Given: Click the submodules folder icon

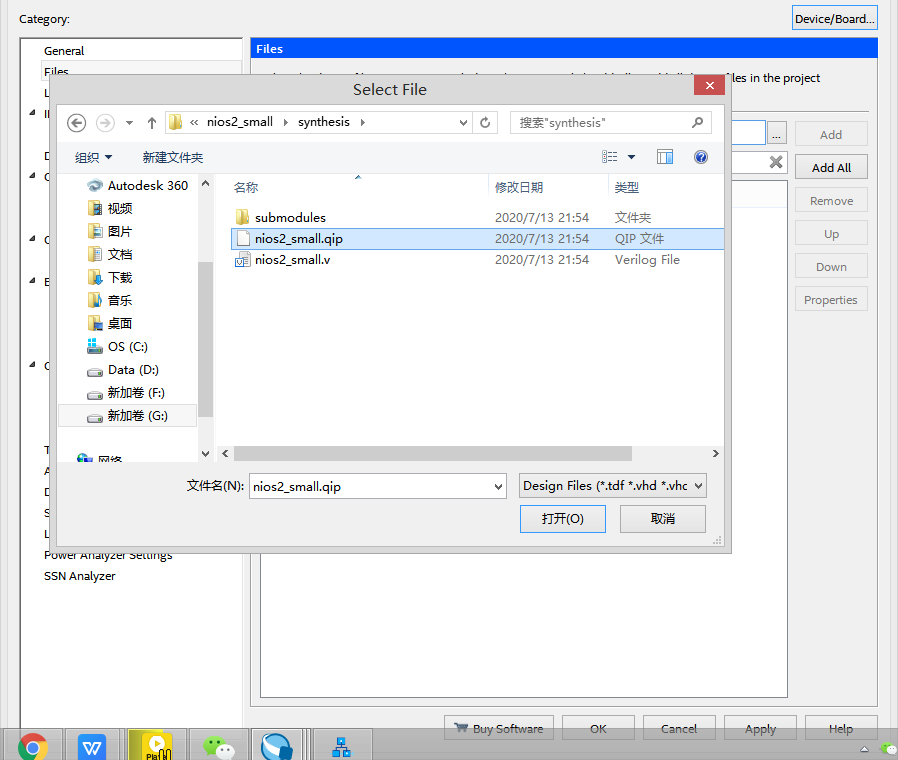Looking at the screenshot, I should (x=242, y=217).
